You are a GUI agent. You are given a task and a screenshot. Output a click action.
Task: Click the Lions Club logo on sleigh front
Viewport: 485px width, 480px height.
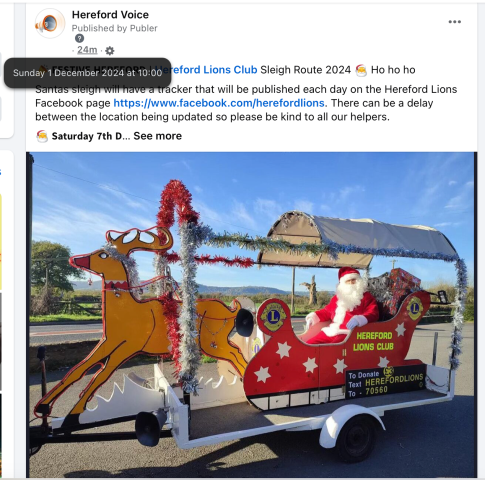[x=273, y=316]
